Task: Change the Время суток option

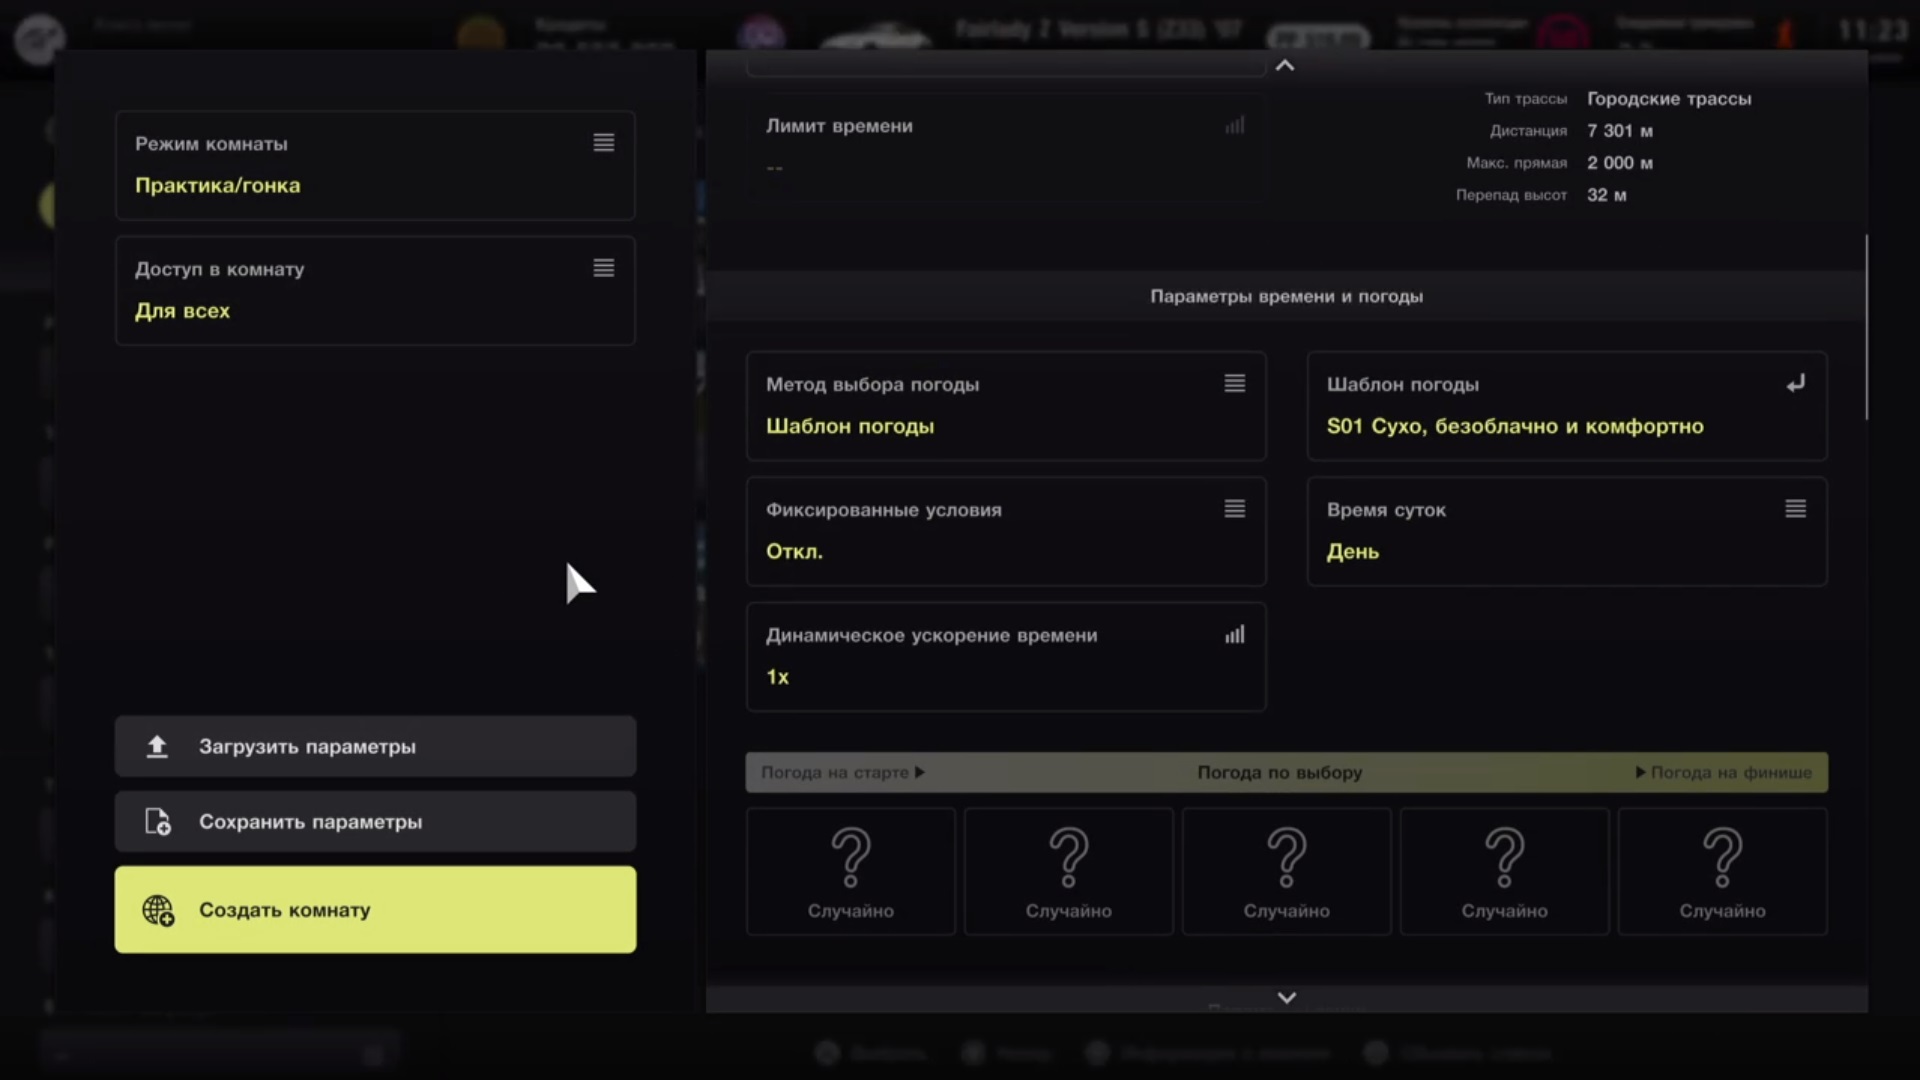Action: pyautogui.click(x=1566, y=531)
